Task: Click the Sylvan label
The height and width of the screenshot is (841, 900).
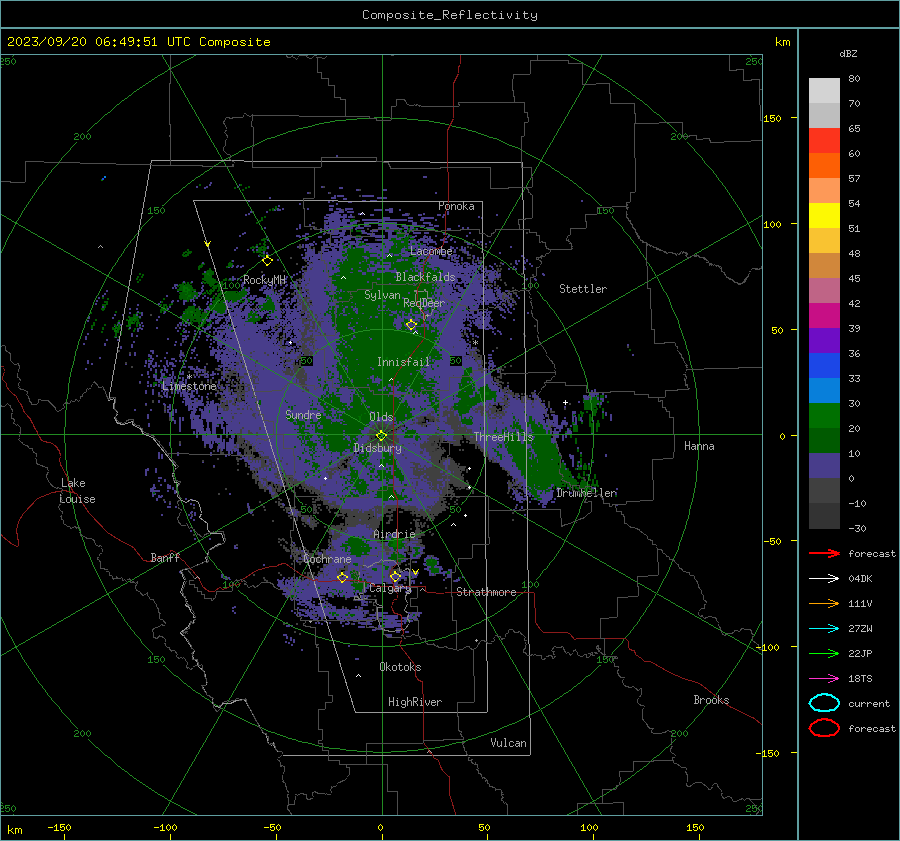Action: (x=382, y=295)
